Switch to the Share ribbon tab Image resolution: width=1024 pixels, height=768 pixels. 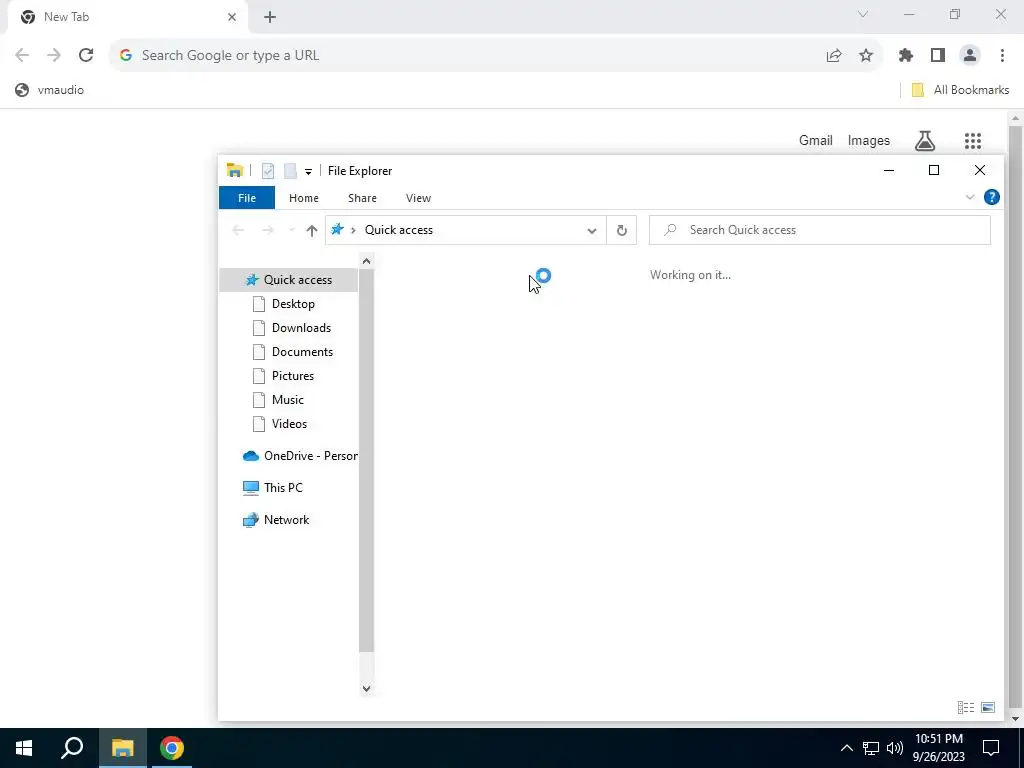click(362, 198)
